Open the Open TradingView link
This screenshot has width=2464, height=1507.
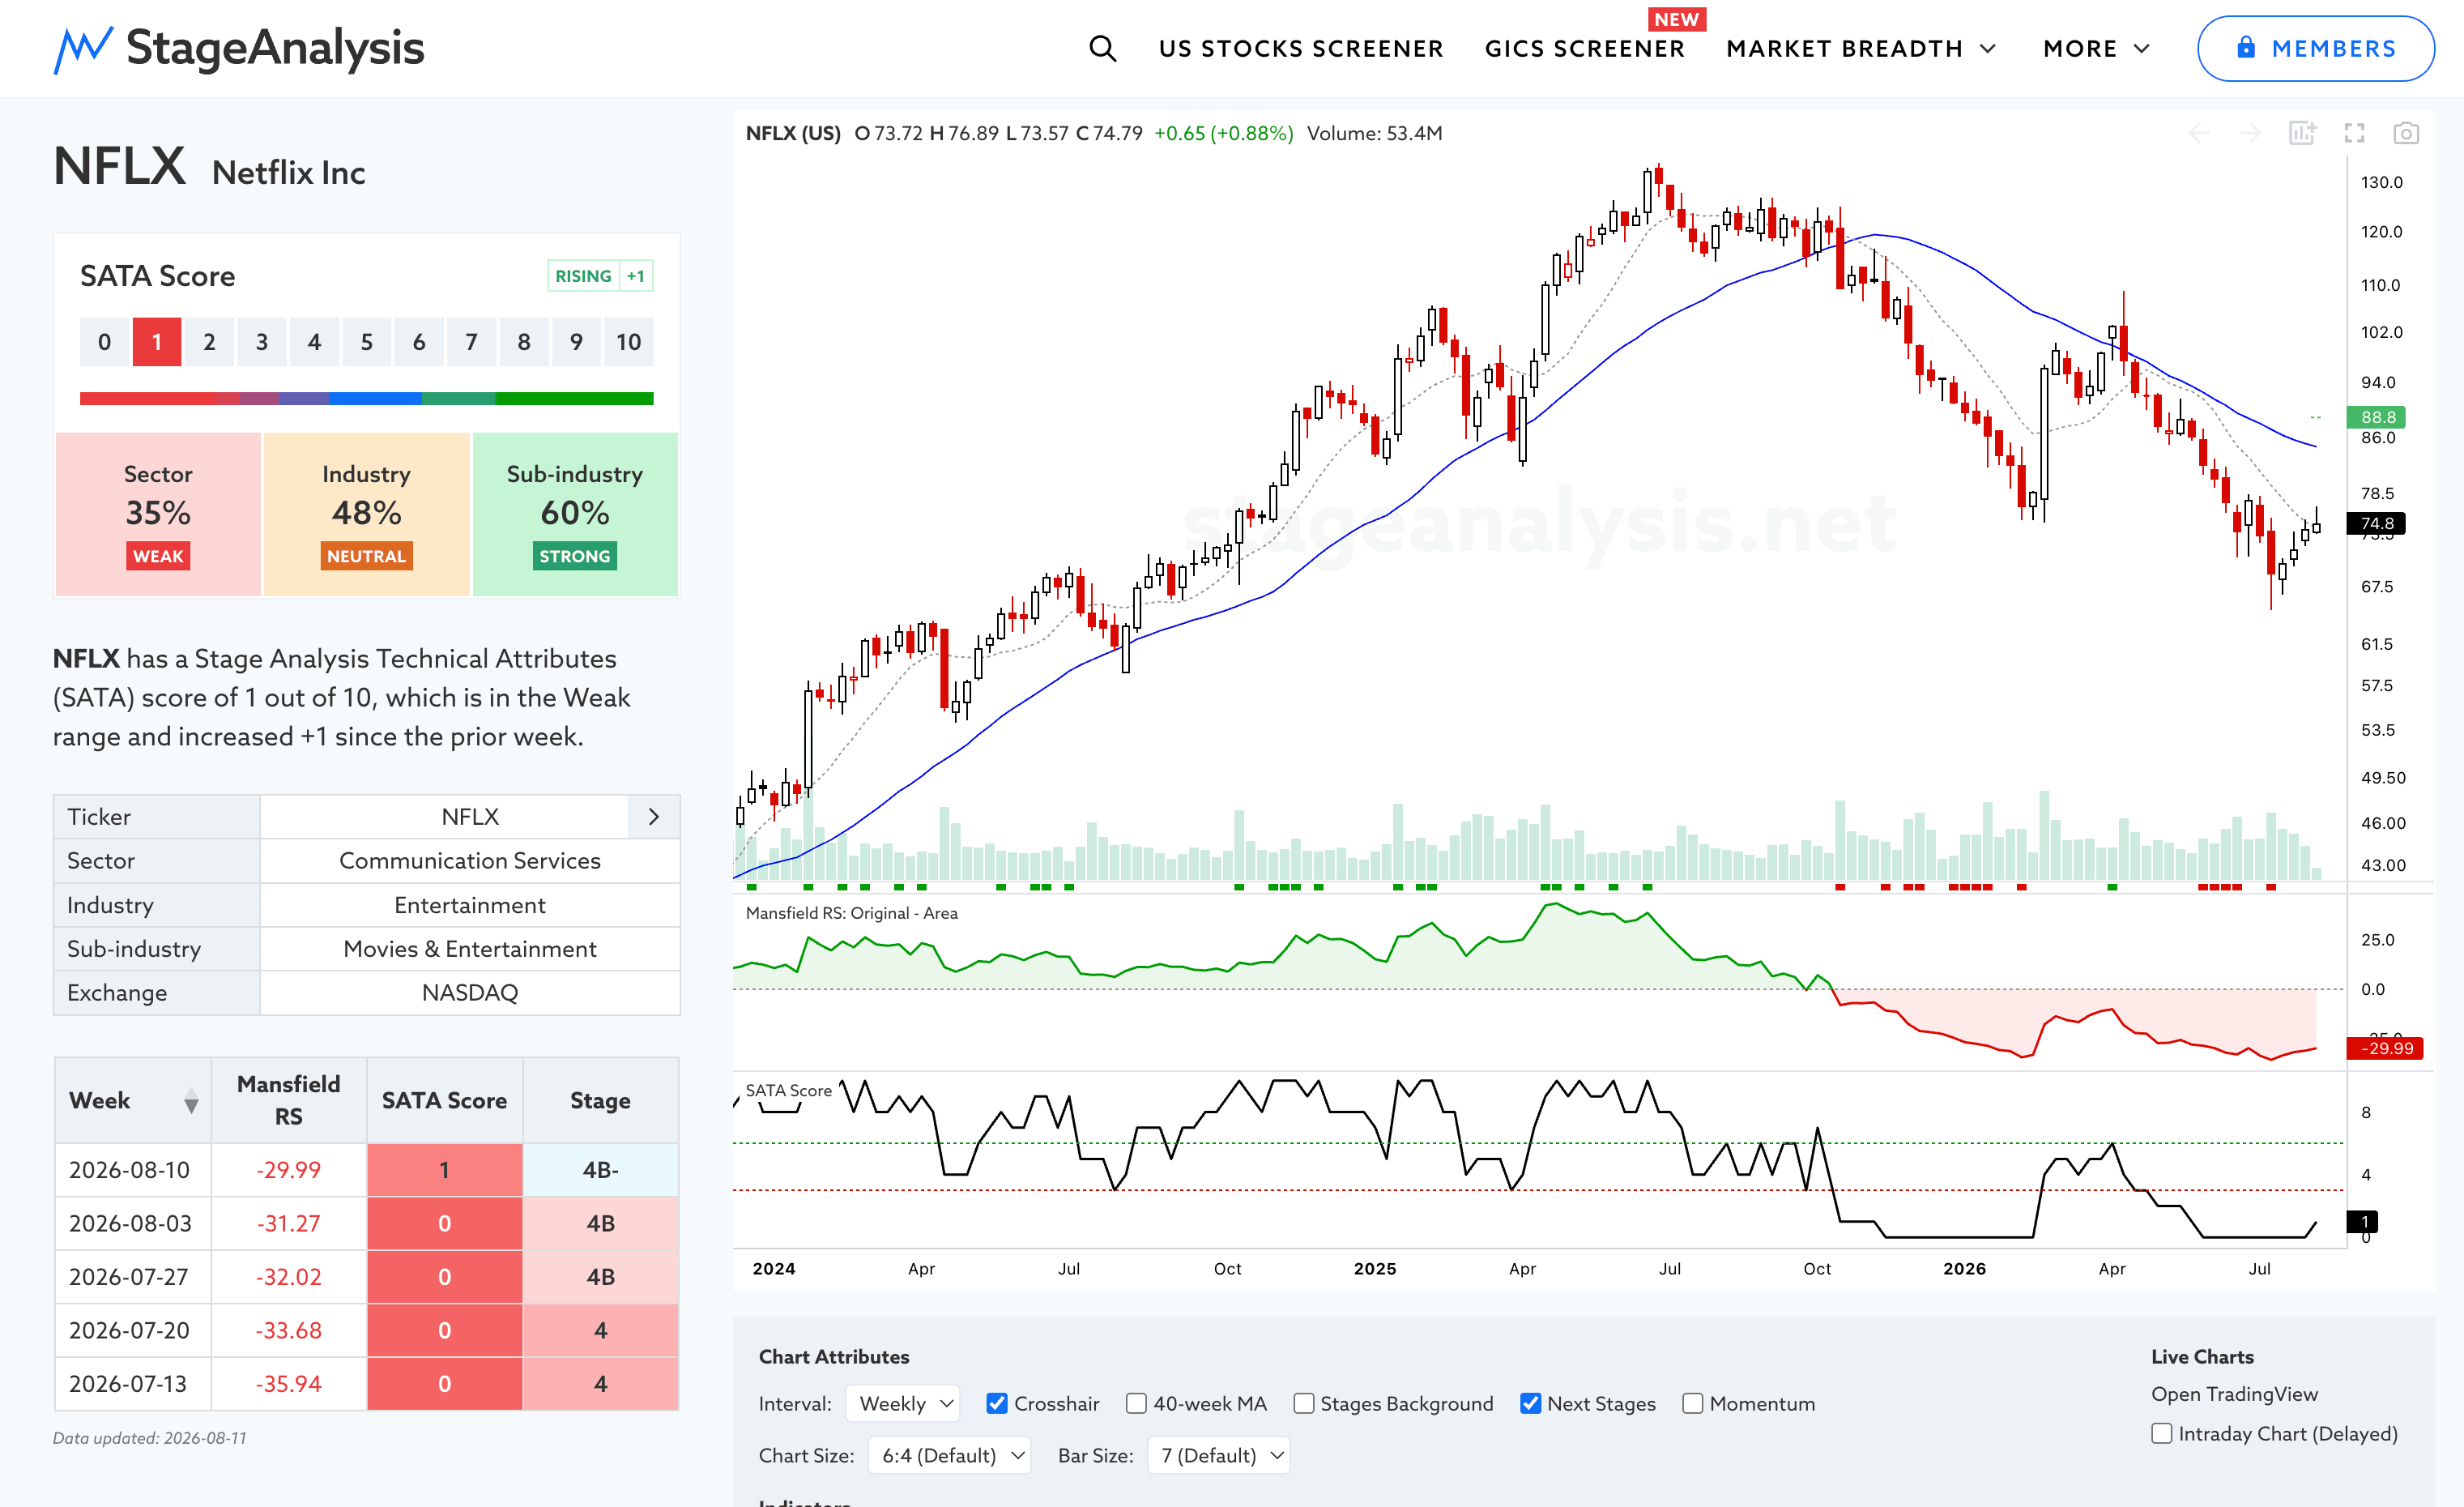click(2234, 1394)
